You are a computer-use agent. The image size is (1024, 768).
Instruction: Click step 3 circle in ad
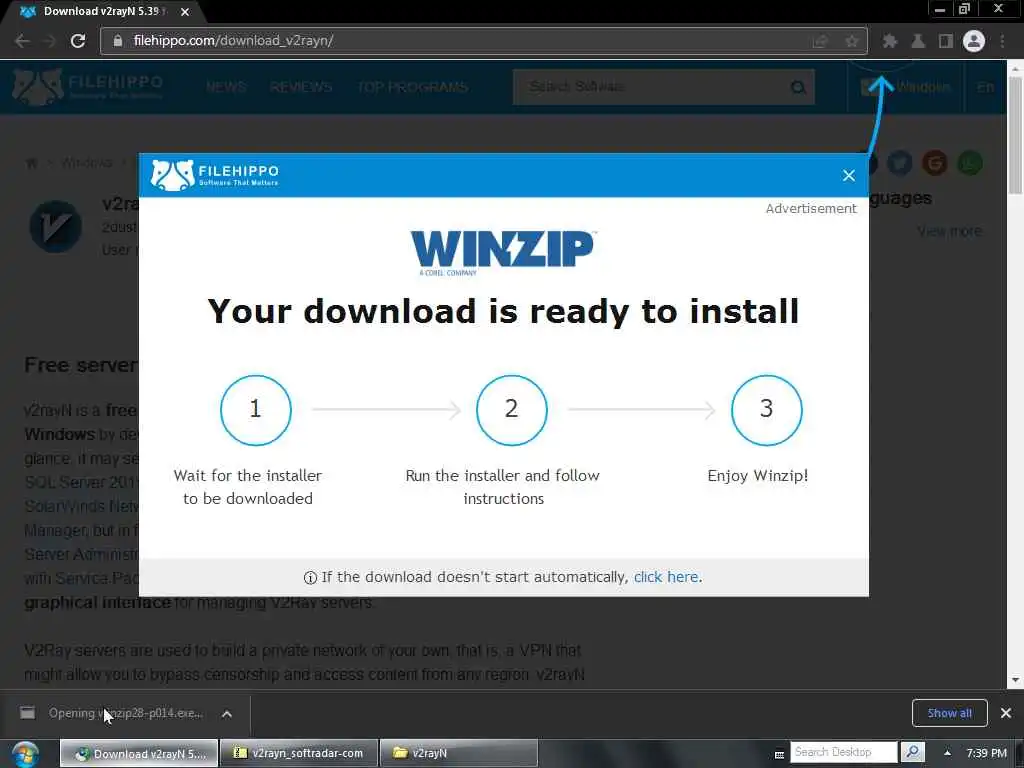coord(766,410)
